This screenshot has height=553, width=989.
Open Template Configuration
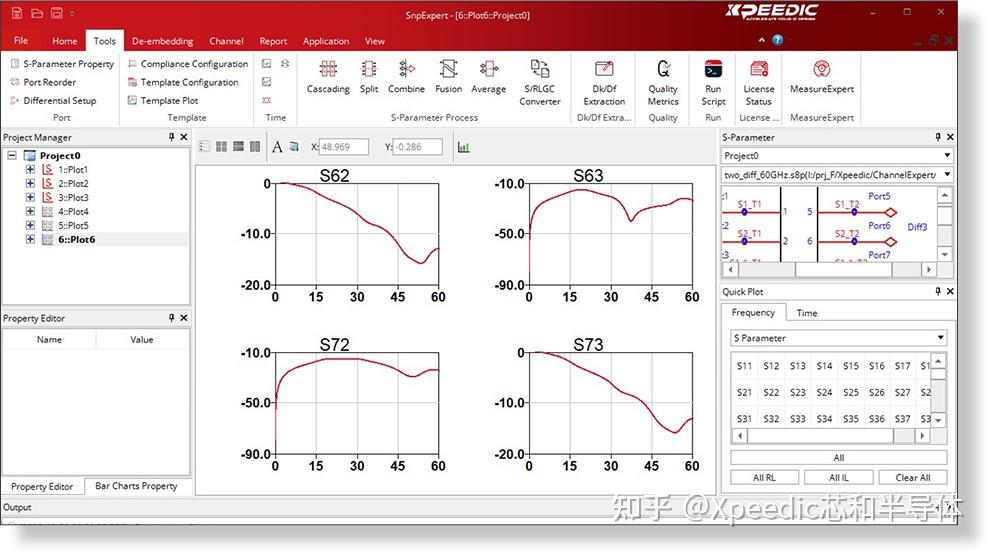[184, 82]
